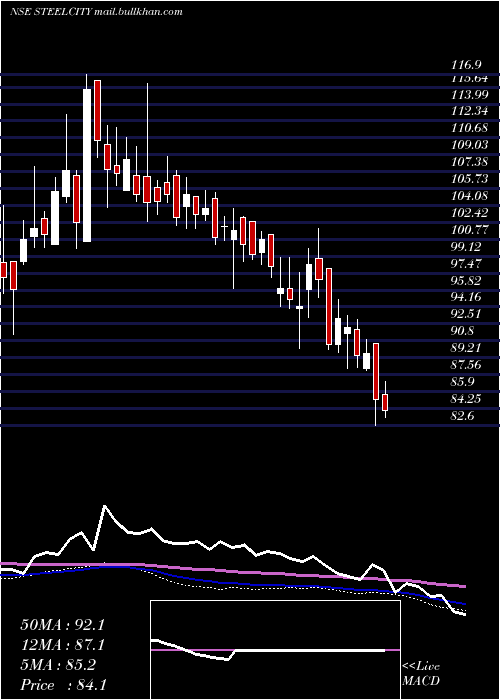Click the Price : 84.1 readout
The height and width of the screenshot is (700, 500).
(63, 685)
